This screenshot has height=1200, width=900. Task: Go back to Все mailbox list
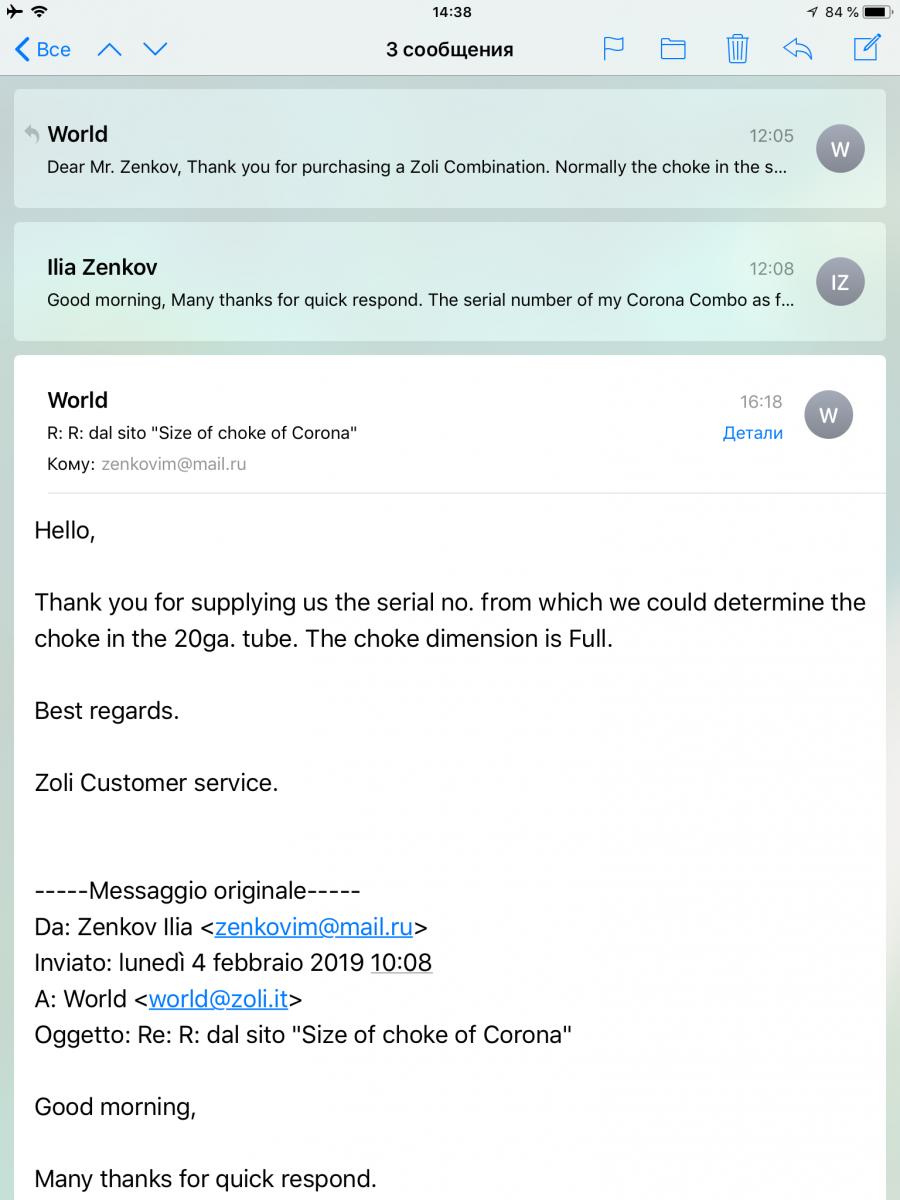click(43, 49)
